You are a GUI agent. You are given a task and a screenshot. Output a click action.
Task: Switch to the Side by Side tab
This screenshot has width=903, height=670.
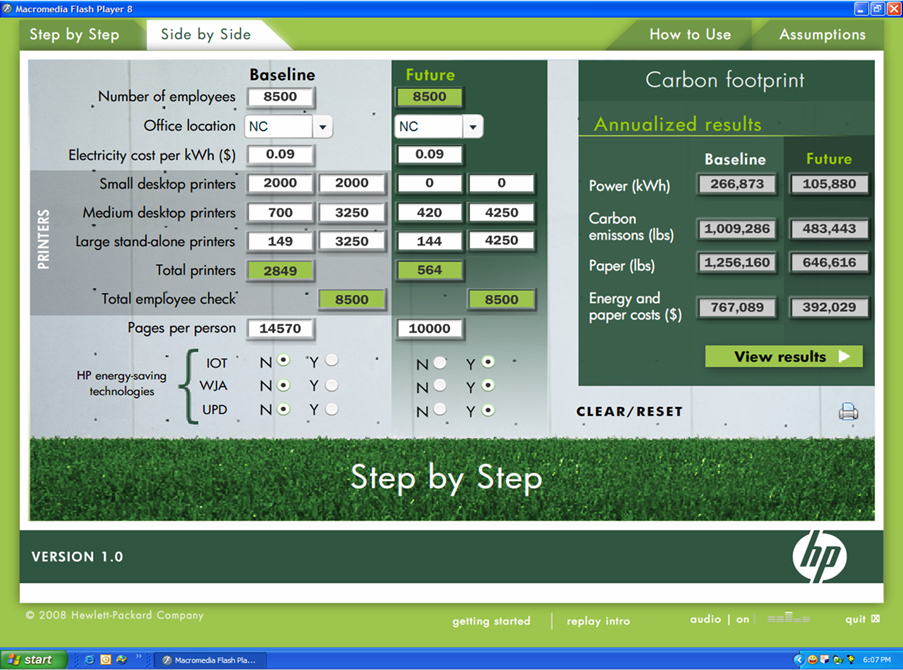click(x=206, y=35)
